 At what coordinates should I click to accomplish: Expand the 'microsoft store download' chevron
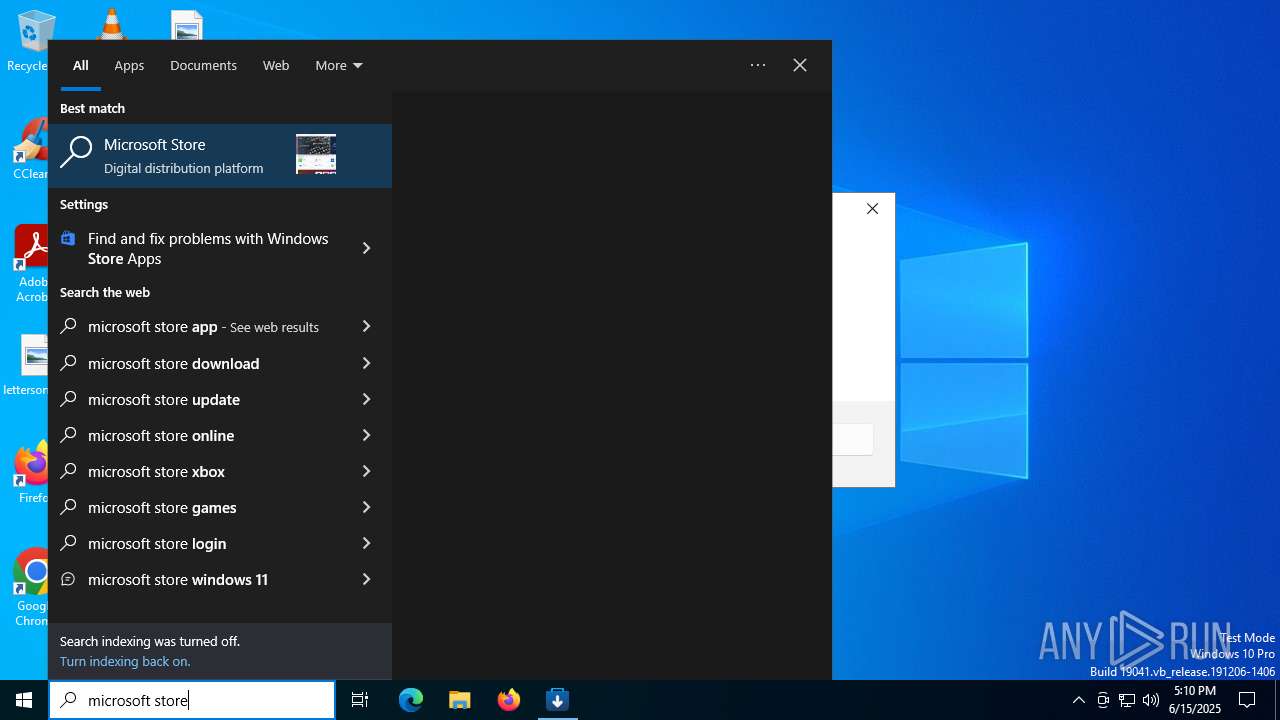tap(366, 363)
